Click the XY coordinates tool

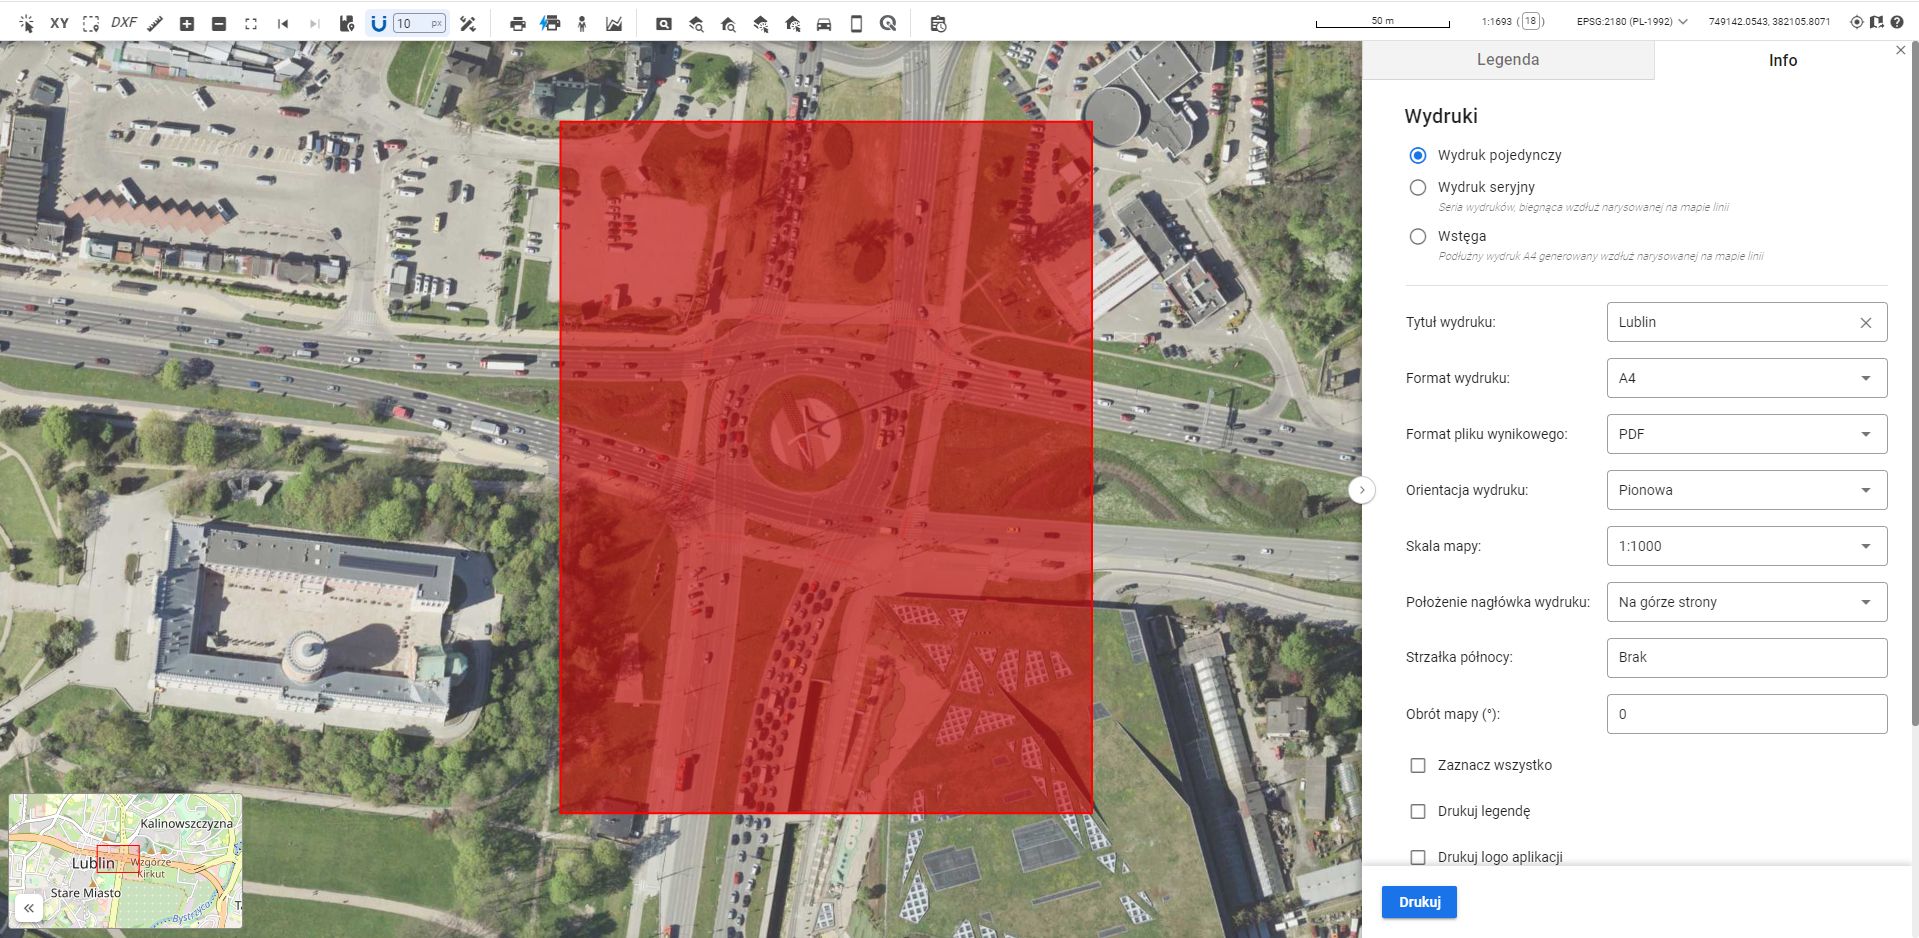59,23
